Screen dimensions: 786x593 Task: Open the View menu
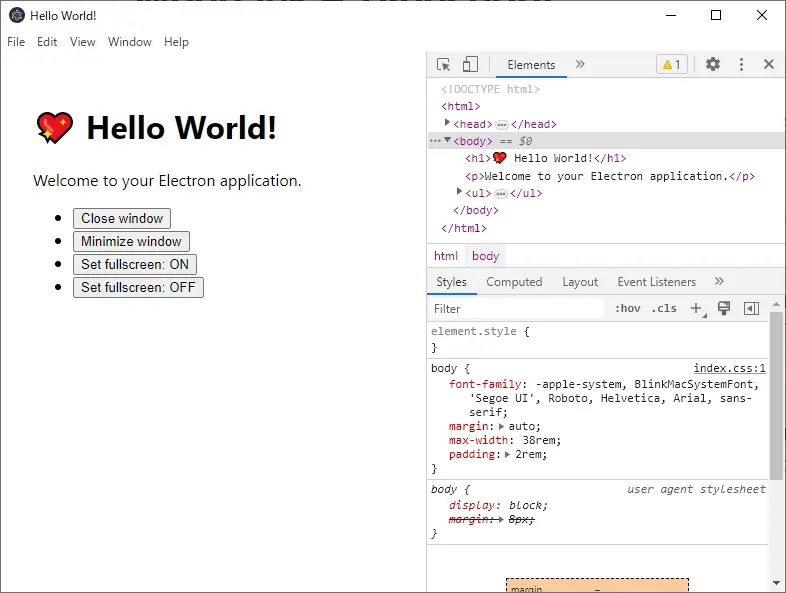coord(83,42)
